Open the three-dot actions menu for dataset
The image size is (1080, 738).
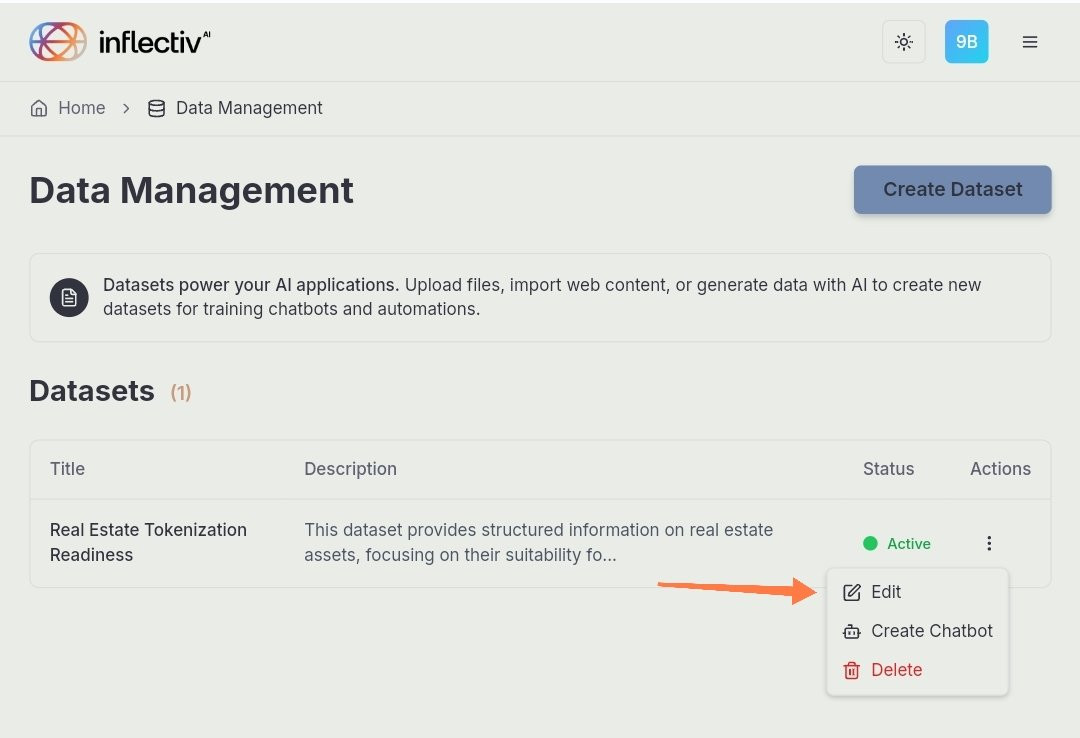click(989, 544)
